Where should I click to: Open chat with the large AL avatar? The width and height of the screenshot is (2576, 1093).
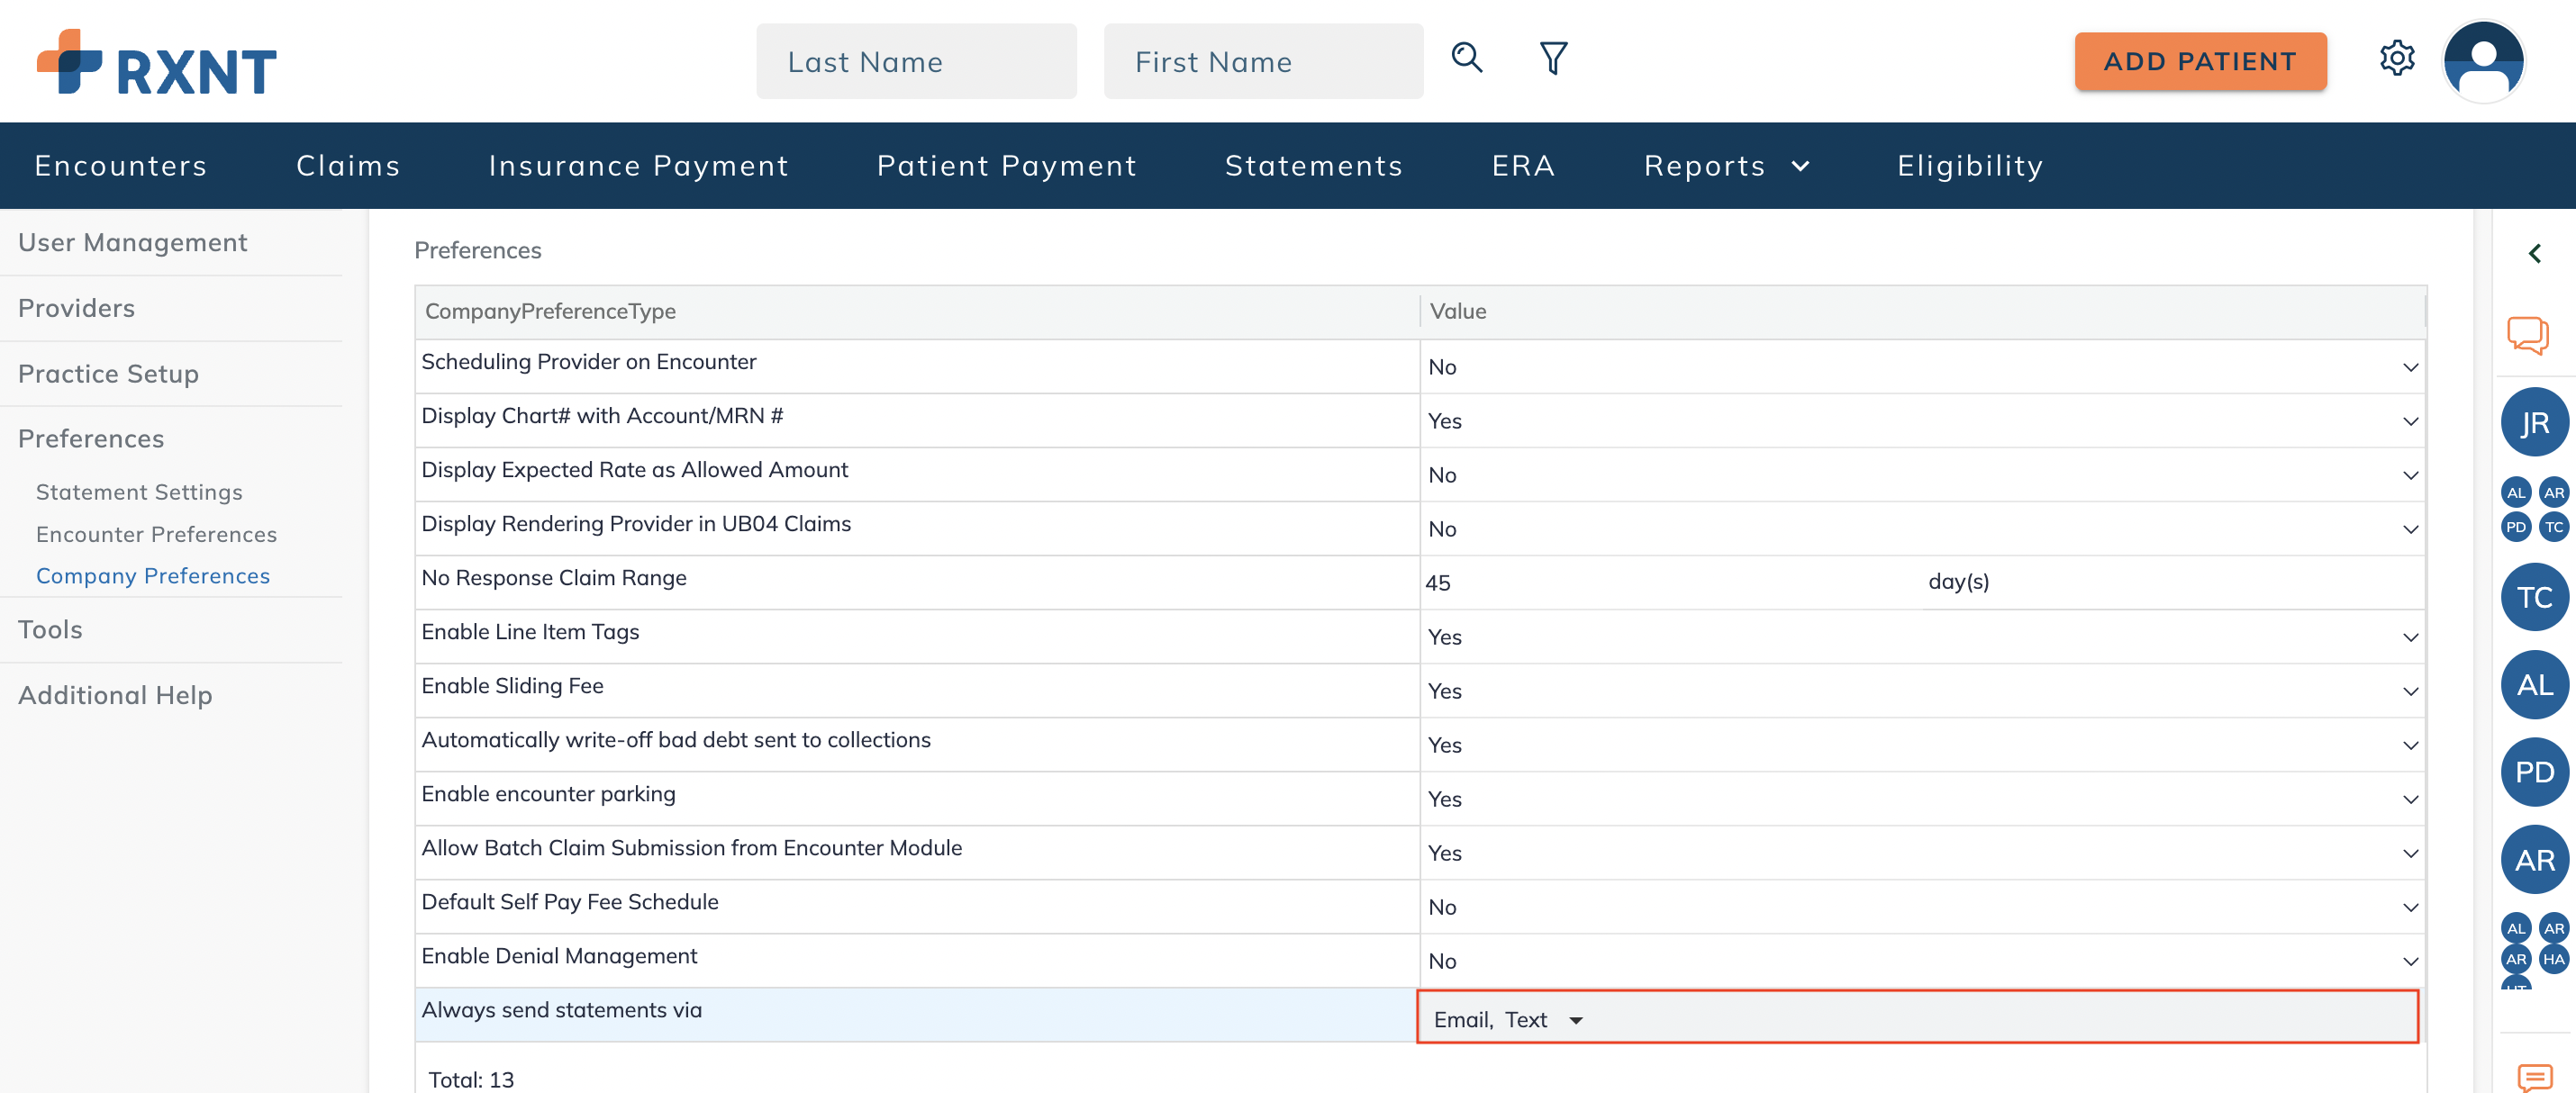pos(2534,685)
